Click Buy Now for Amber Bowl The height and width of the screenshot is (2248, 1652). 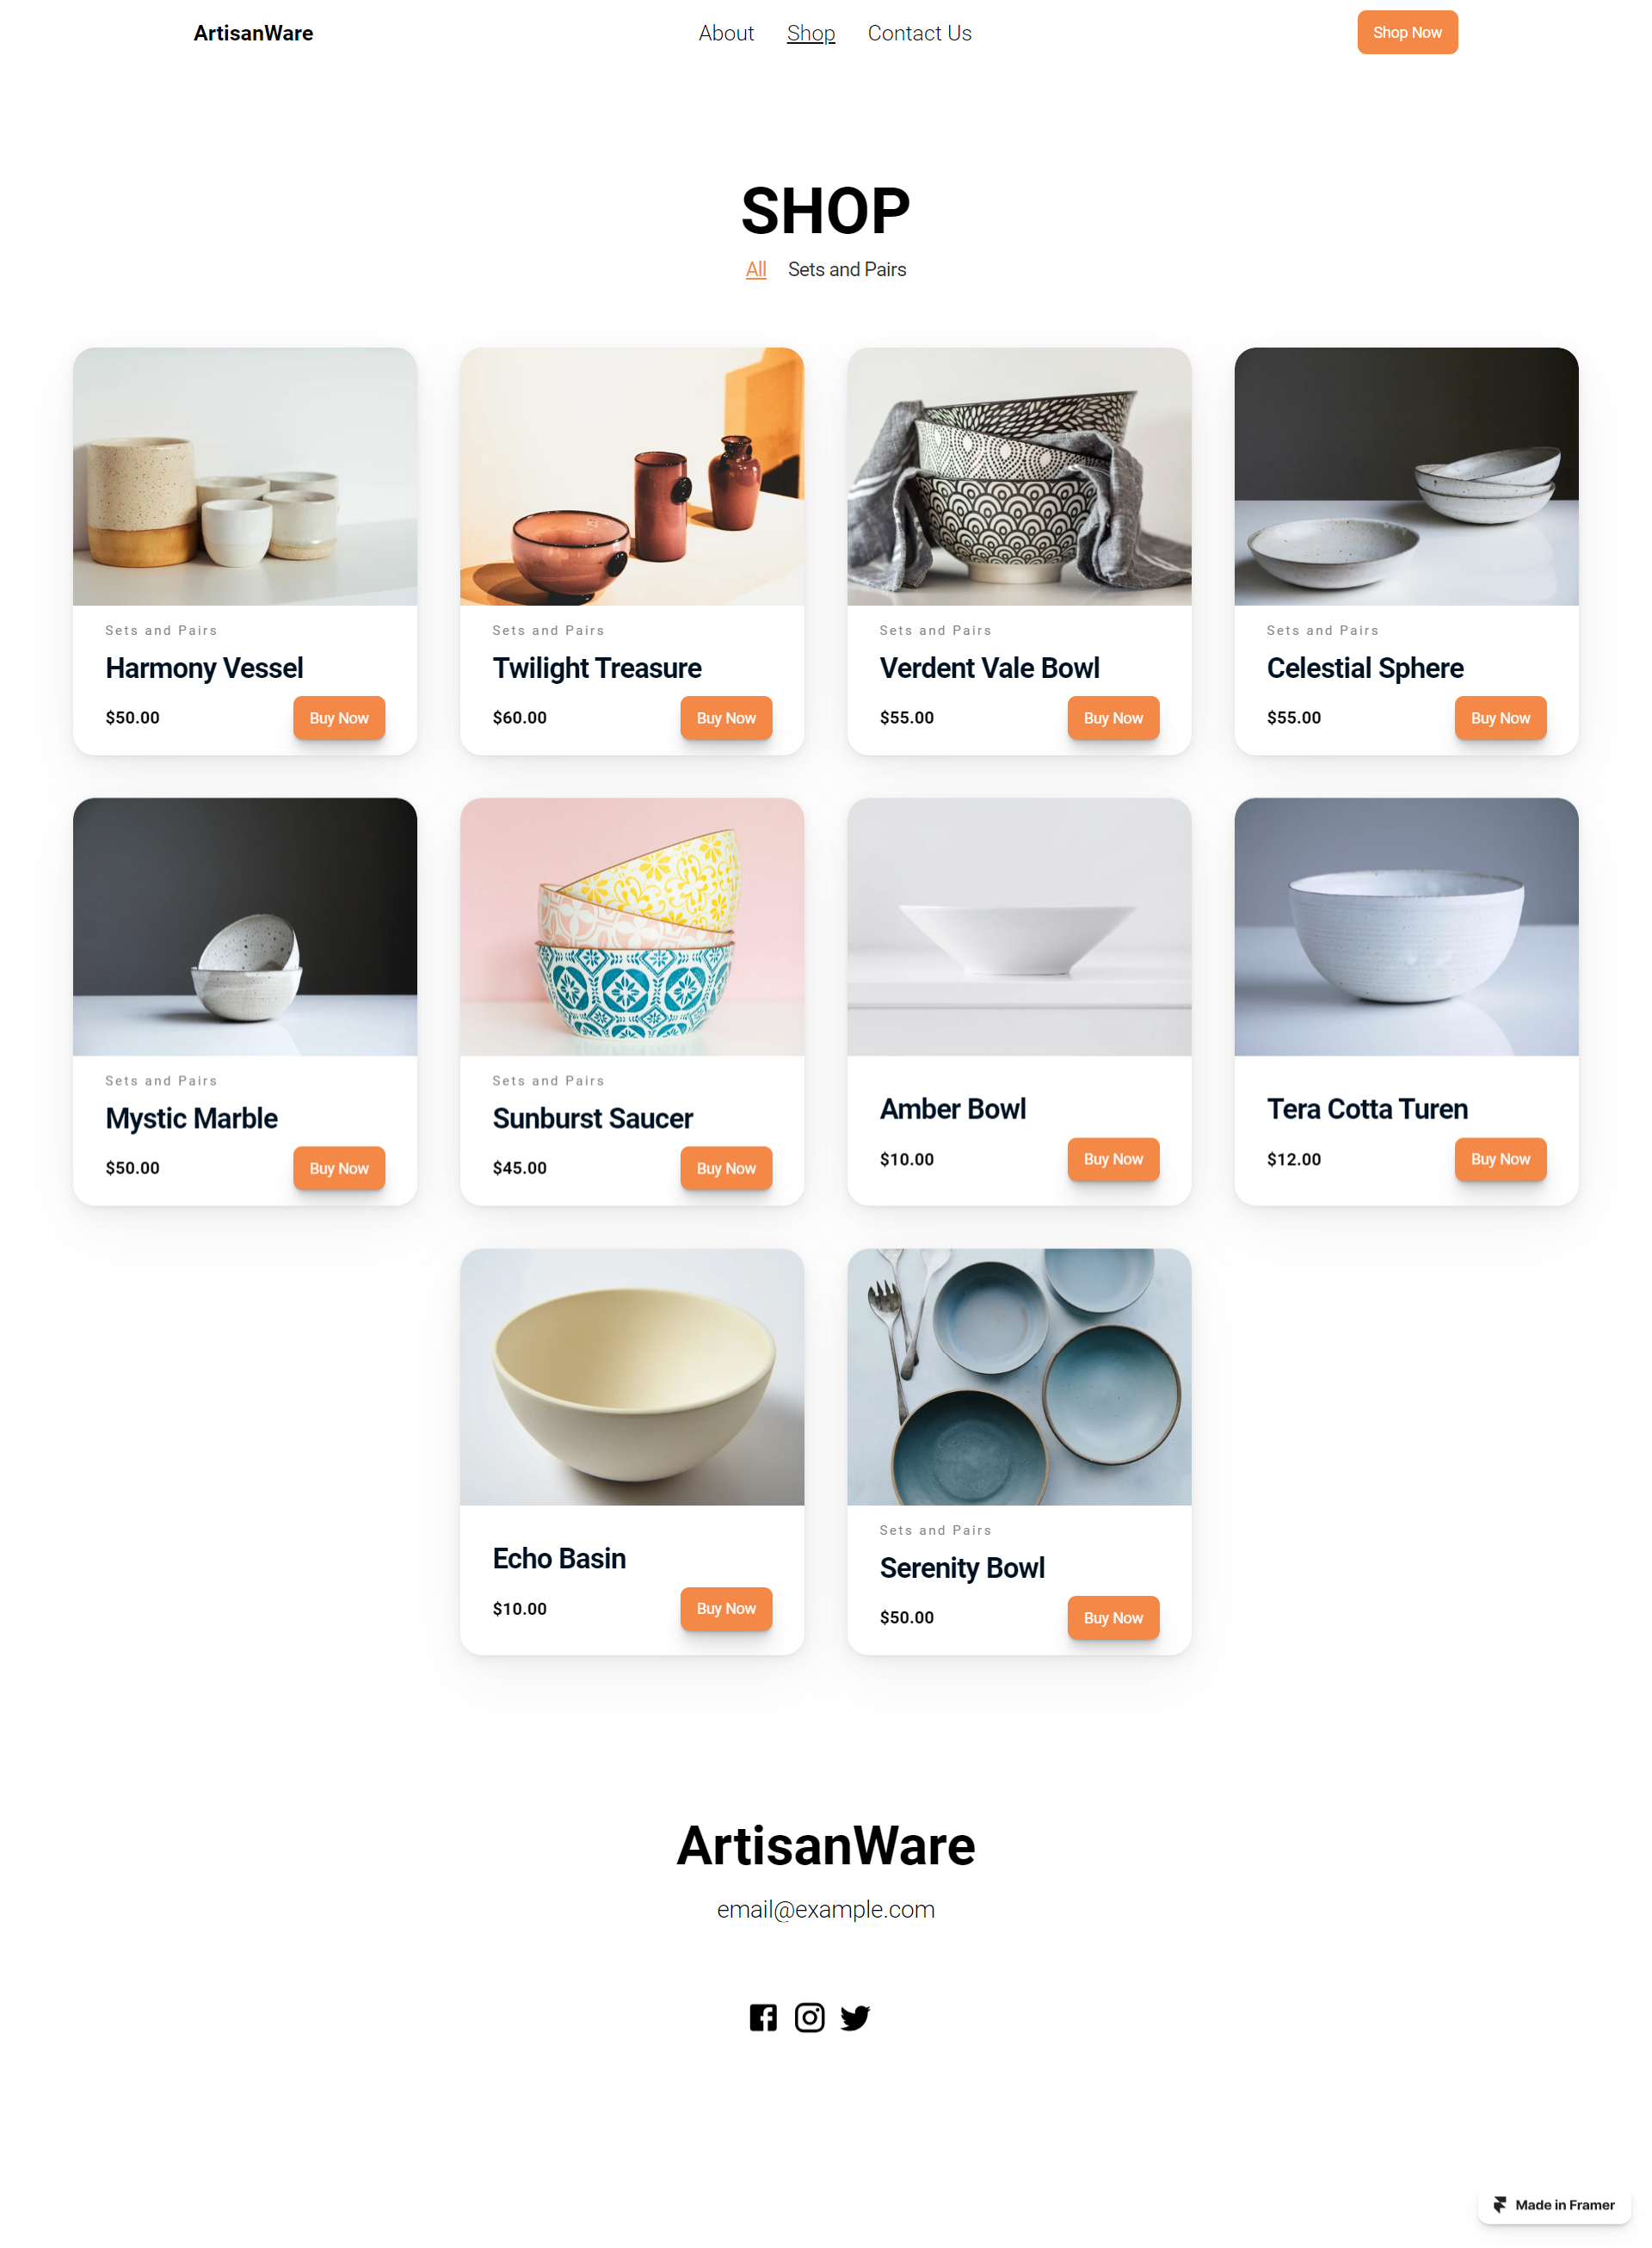(x=1113, y=1159)
